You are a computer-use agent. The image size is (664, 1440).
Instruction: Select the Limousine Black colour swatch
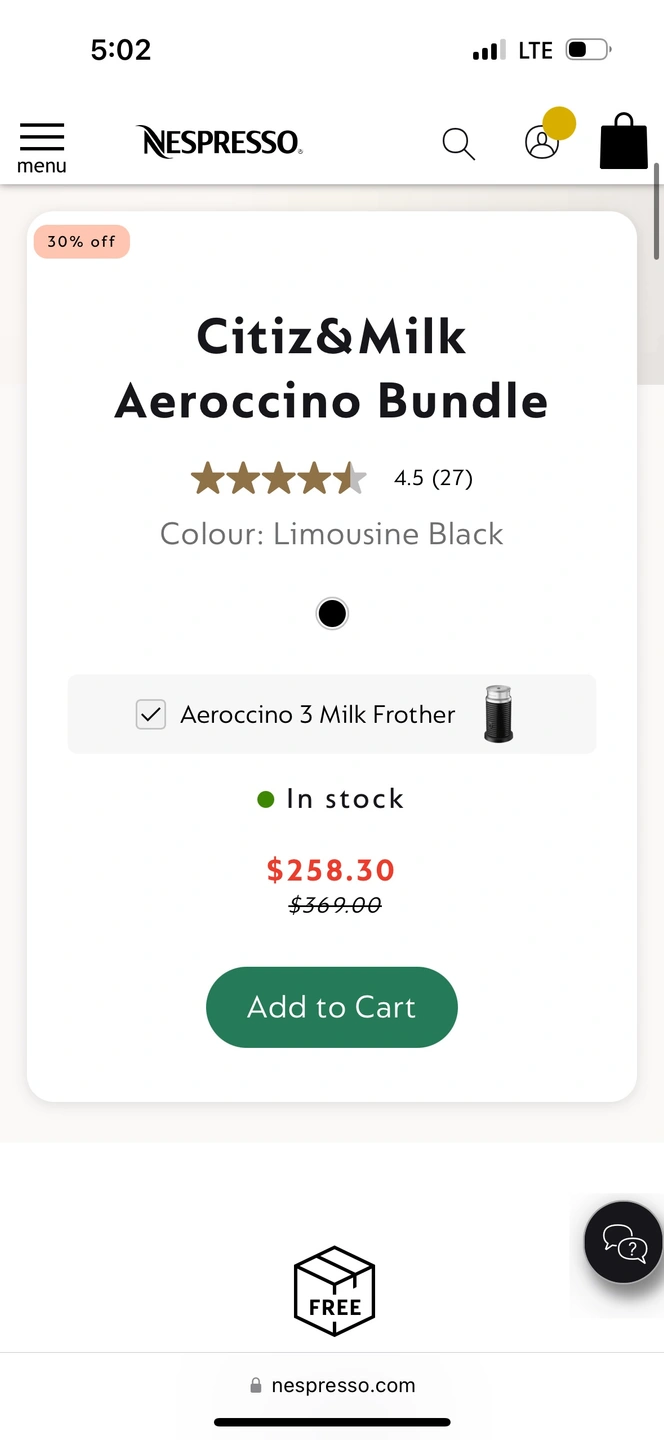click(x=332, y=613)
